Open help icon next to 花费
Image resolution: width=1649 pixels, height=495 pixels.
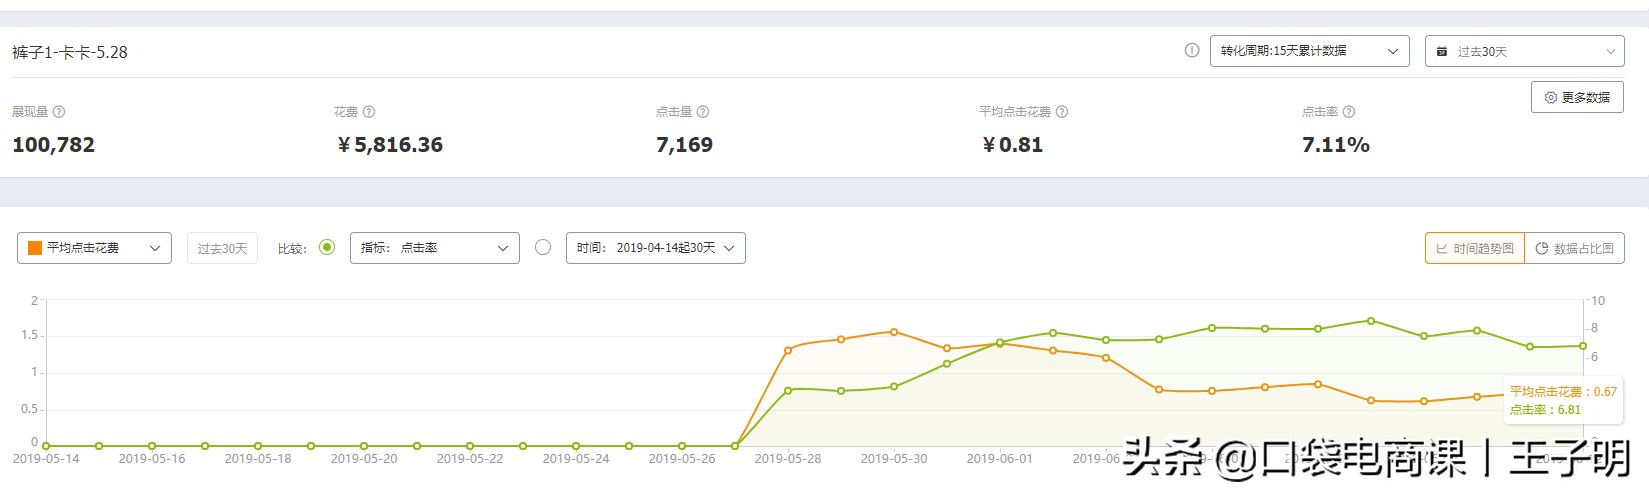[369, 112]
